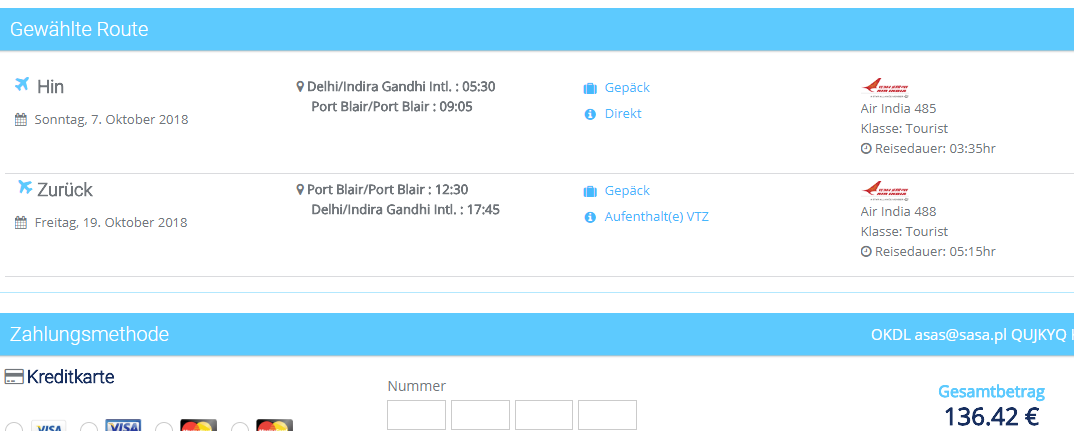Click the location pin before Port Blair 12:30 departure
This screenshot has height=431, width=1074.
299,190
